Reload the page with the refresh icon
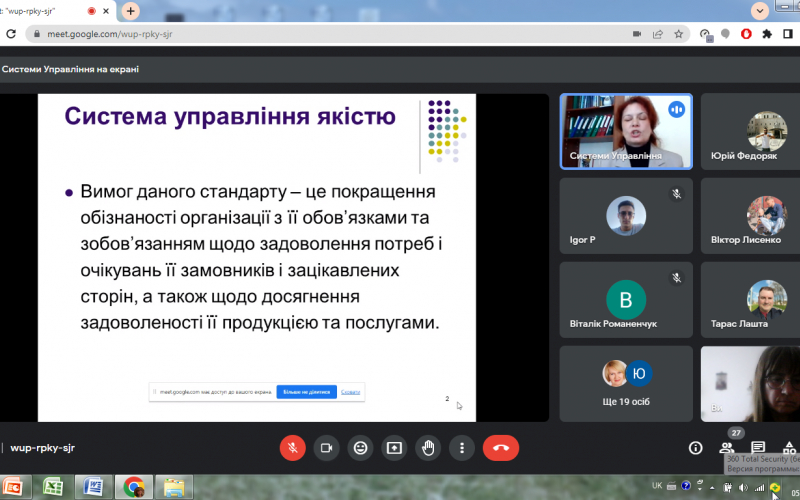Viewport: 800px width, 500px height. pos(11,34)
